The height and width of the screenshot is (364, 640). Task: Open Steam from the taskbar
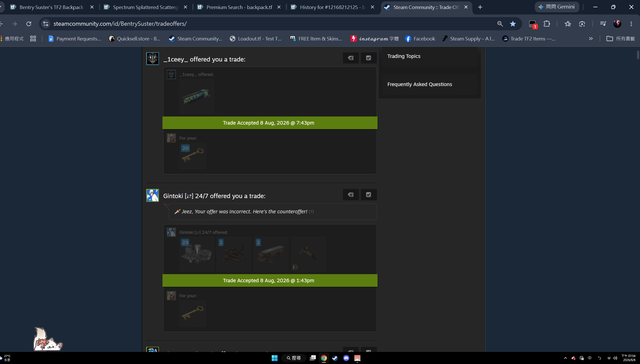click(335, 358)
